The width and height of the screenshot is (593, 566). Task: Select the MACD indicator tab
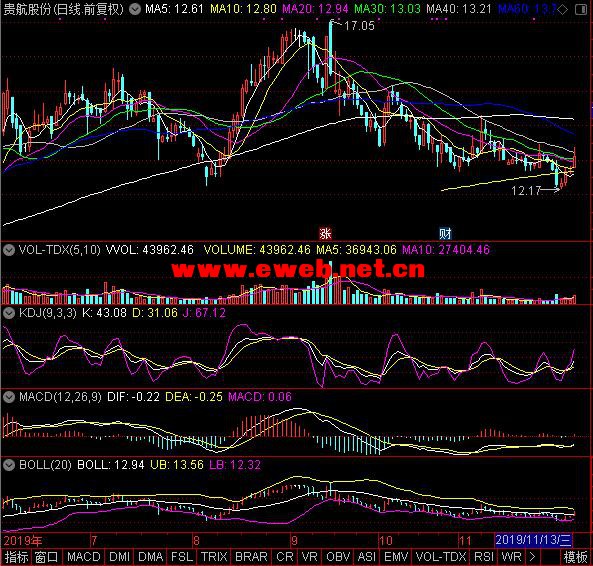pyautogui.click(x=84, y=557)
